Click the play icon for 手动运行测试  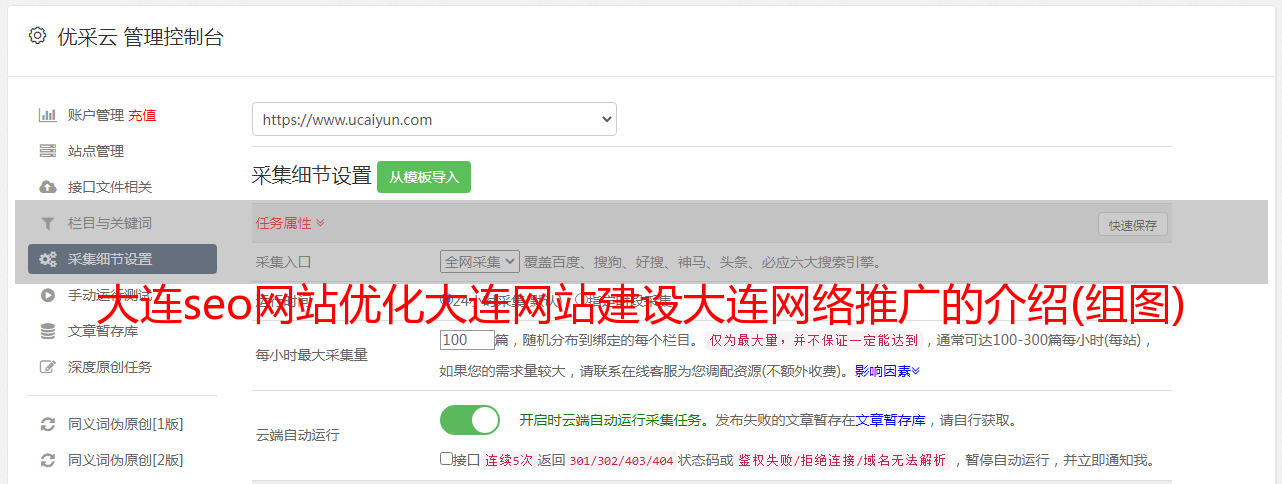[x=47, y=295]
